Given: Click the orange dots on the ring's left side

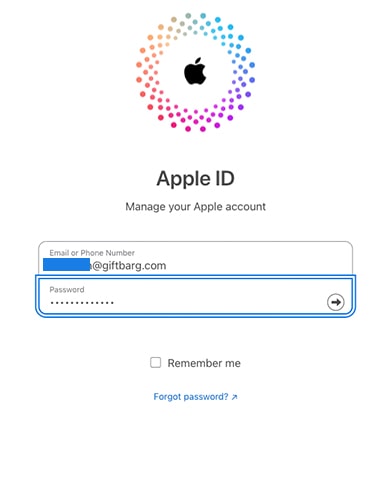Looking at the screenshot, I should coord(148,72).
